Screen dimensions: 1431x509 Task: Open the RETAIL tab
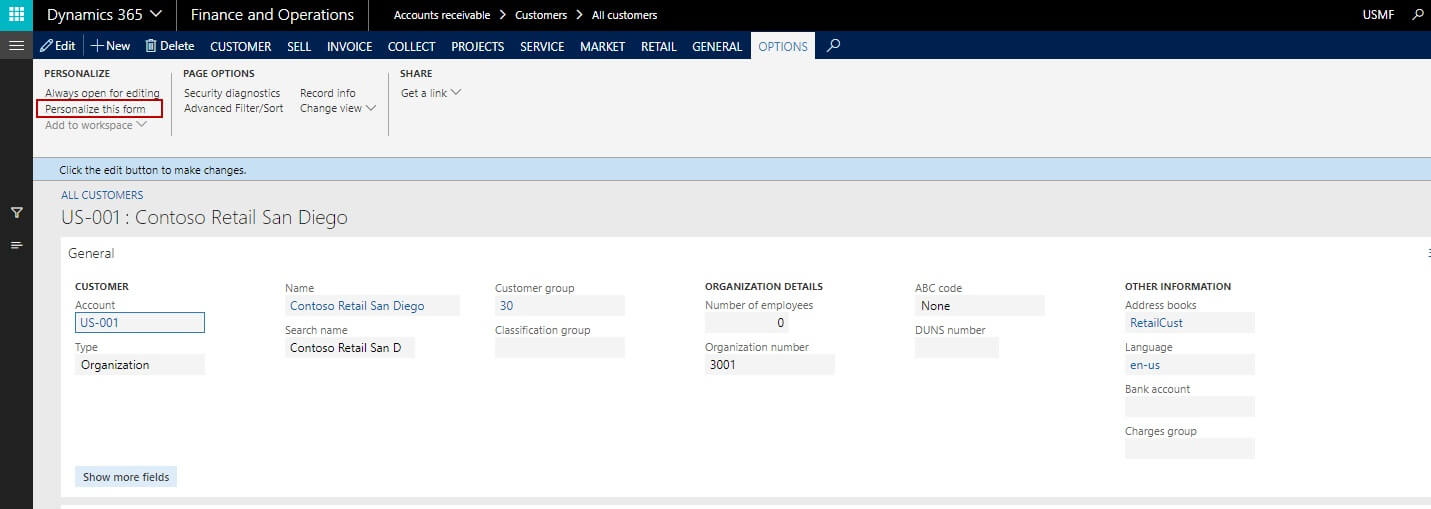(658, 46)
